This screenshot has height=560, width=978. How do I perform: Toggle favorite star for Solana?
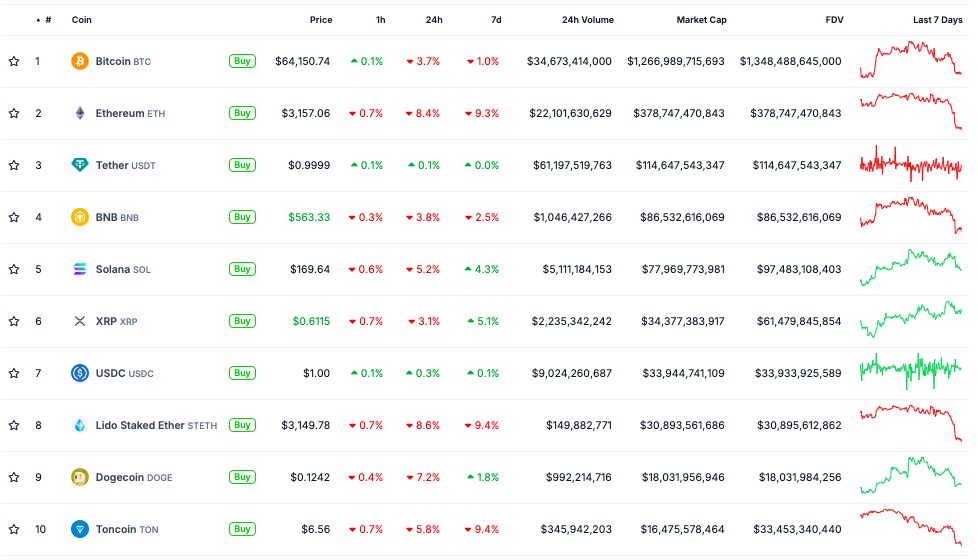click(x=14, y=269)
